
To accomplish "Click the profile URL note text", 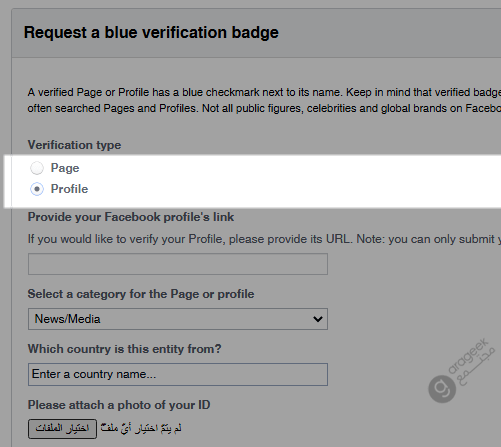I will click(x=264, y=239).
